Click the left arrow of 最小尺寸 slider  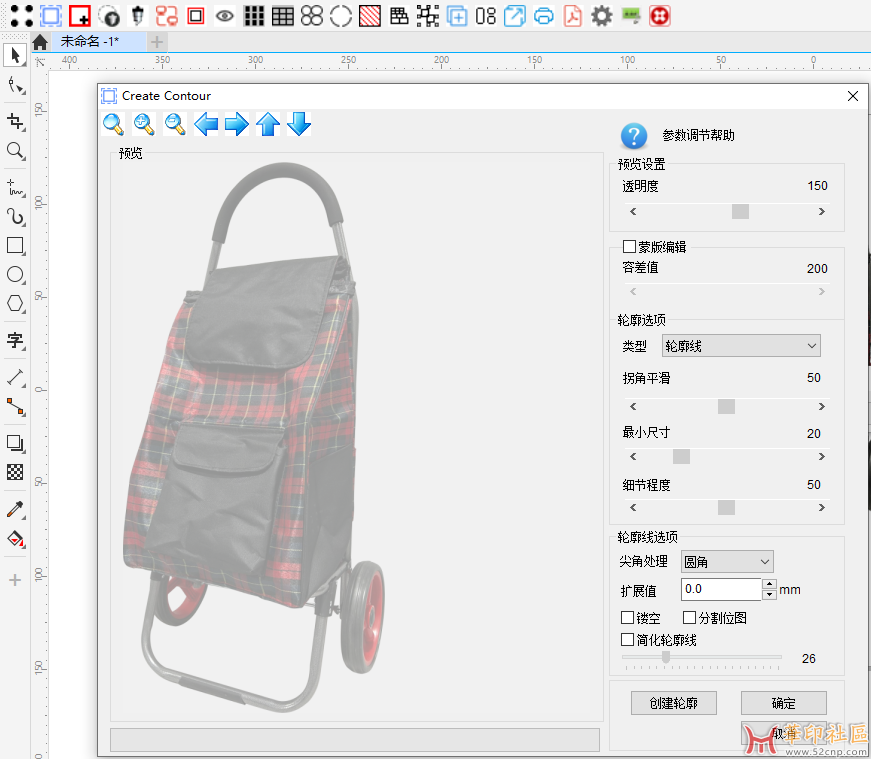633,457
